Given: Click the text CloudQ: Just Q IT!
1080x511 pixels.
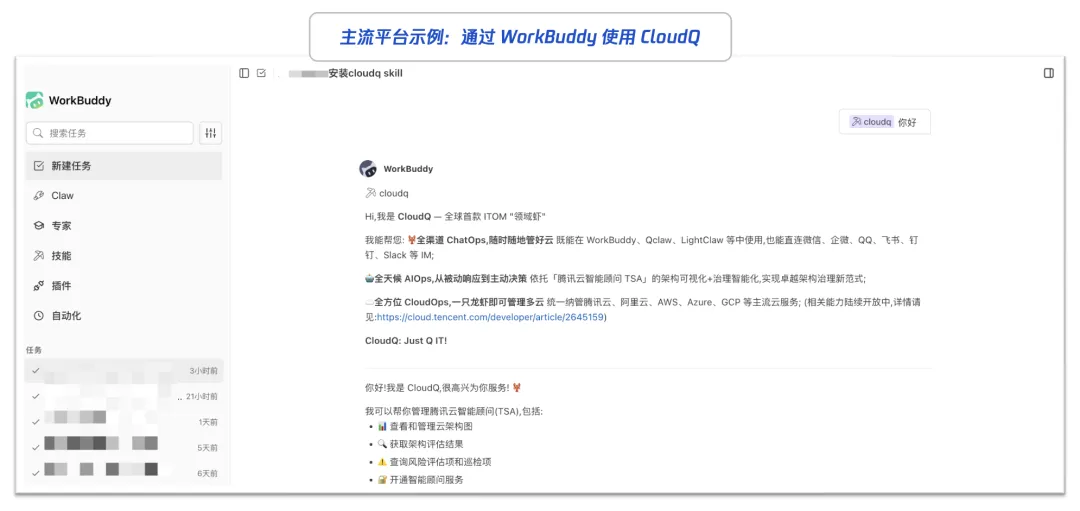Looking at the screenshot, I should (406, 340).
